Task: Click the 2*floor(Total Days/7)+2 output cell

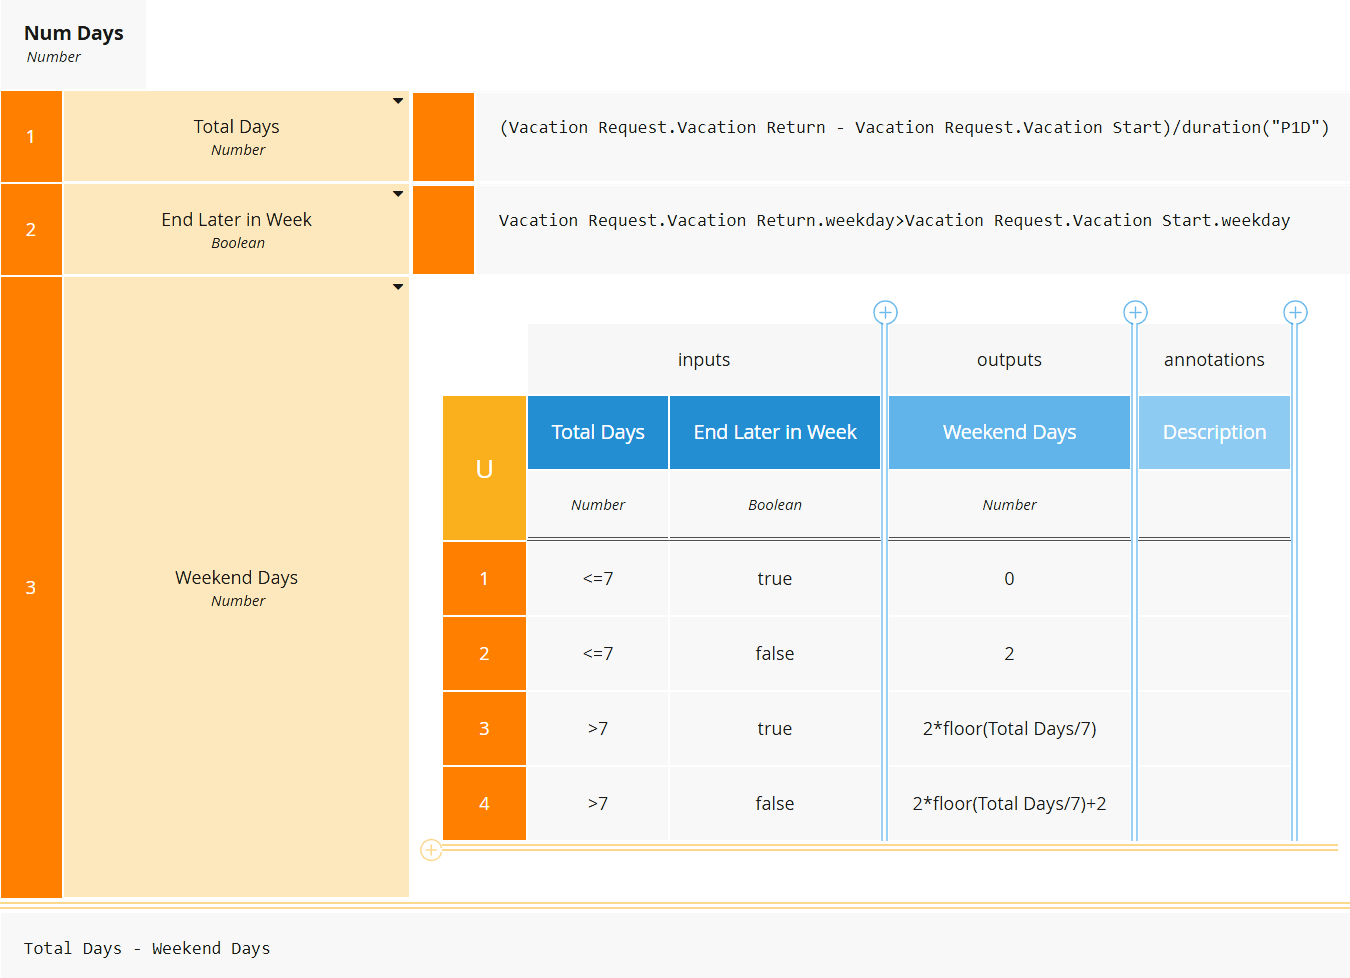Action: (x=1009, y=804)
